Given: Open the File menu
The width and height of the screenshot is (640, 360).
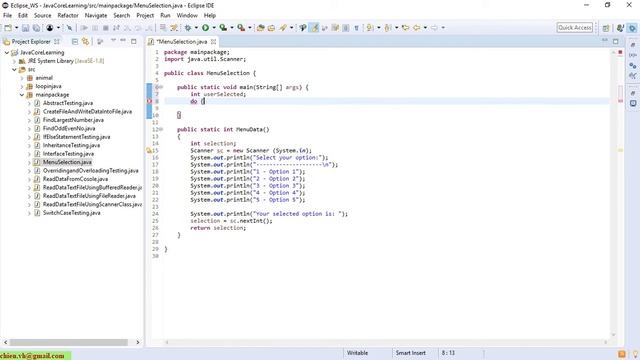Looking at the screenshot, I should [7, 16].
